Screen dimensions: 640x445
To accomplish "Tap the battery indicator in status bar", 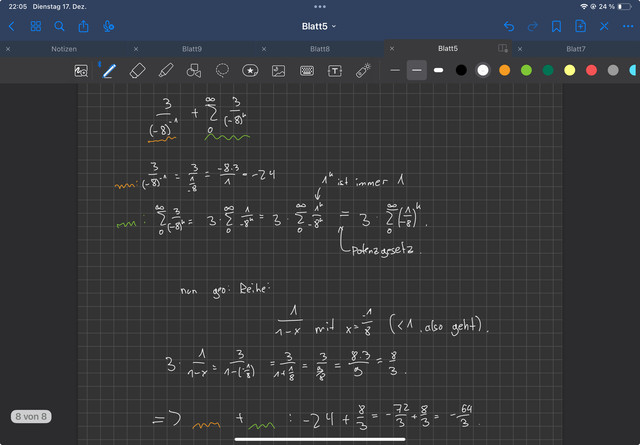I will (624, 7).
